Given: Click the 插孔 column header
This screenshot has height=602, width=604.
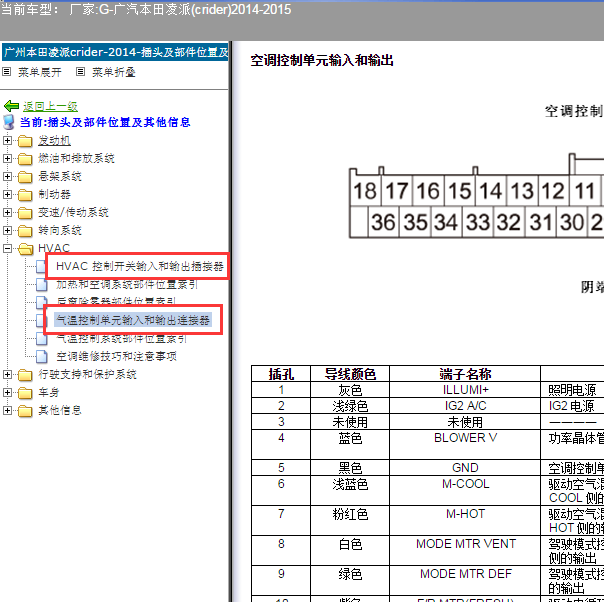Looking at the screenshot, I should 281,374.
